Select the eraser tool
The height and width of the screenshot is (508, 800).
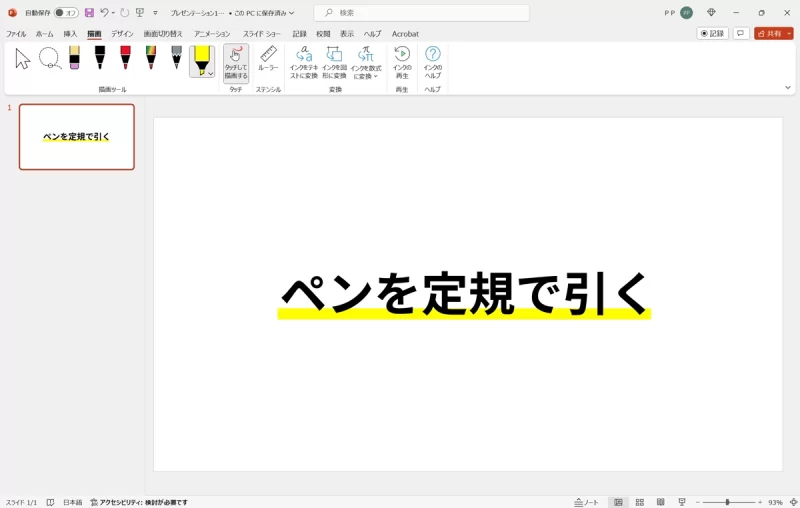pyautogui.click(x=74, y=58)
